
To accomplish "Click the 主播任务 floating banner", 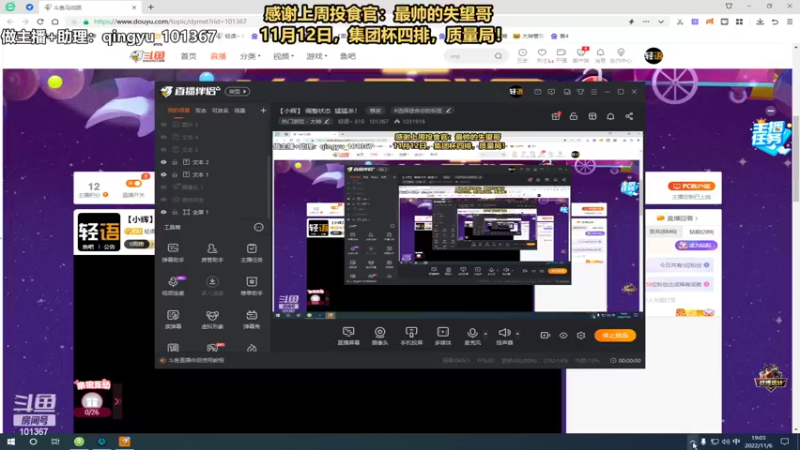I will (770, 136).
